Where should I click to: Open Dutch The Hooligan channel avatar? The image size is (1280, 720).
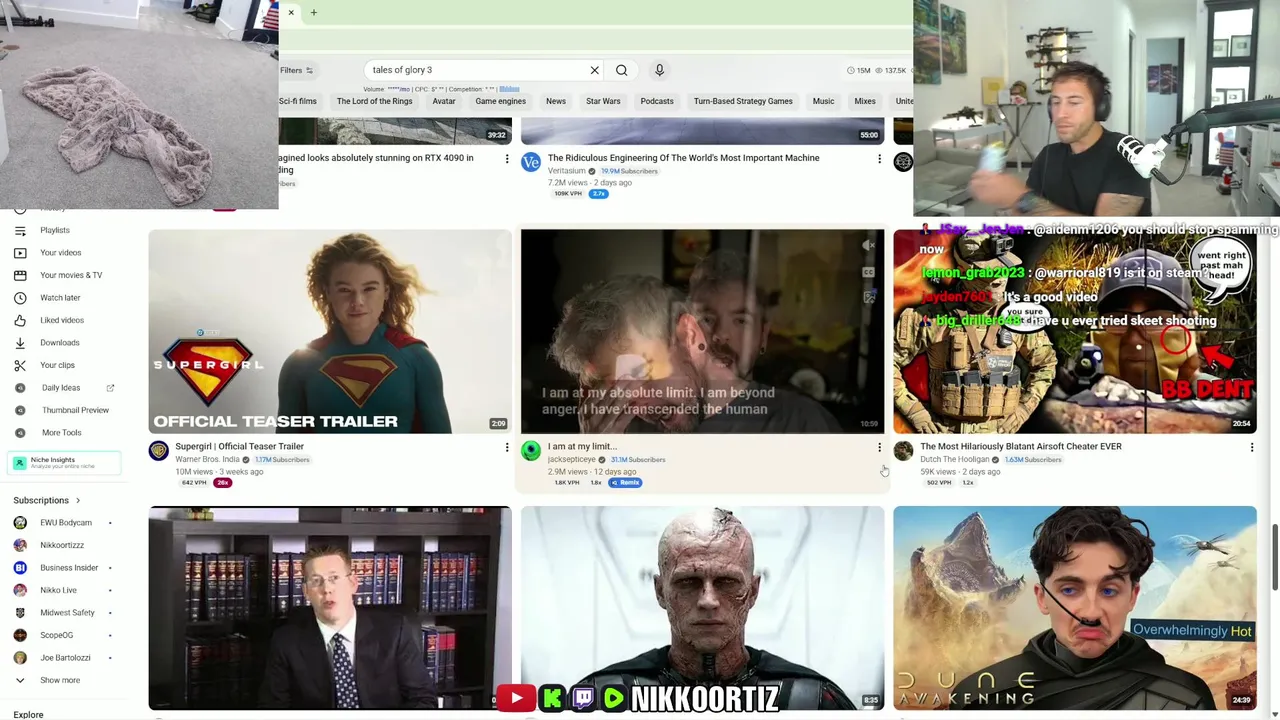[x=903, y=451]
